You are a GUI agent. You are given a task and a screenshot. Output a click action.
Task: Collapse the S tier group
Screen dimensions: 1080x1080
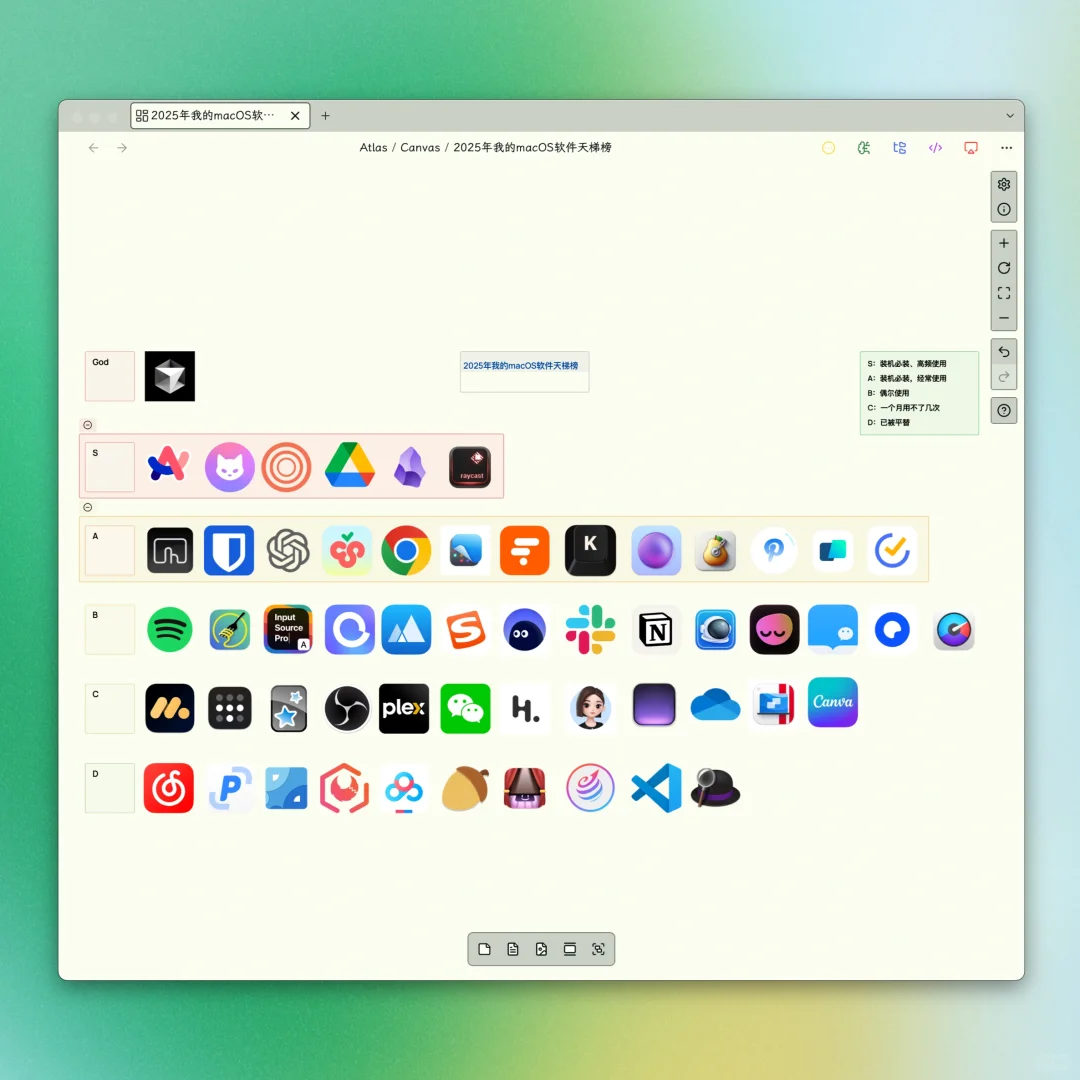(87, 425)
